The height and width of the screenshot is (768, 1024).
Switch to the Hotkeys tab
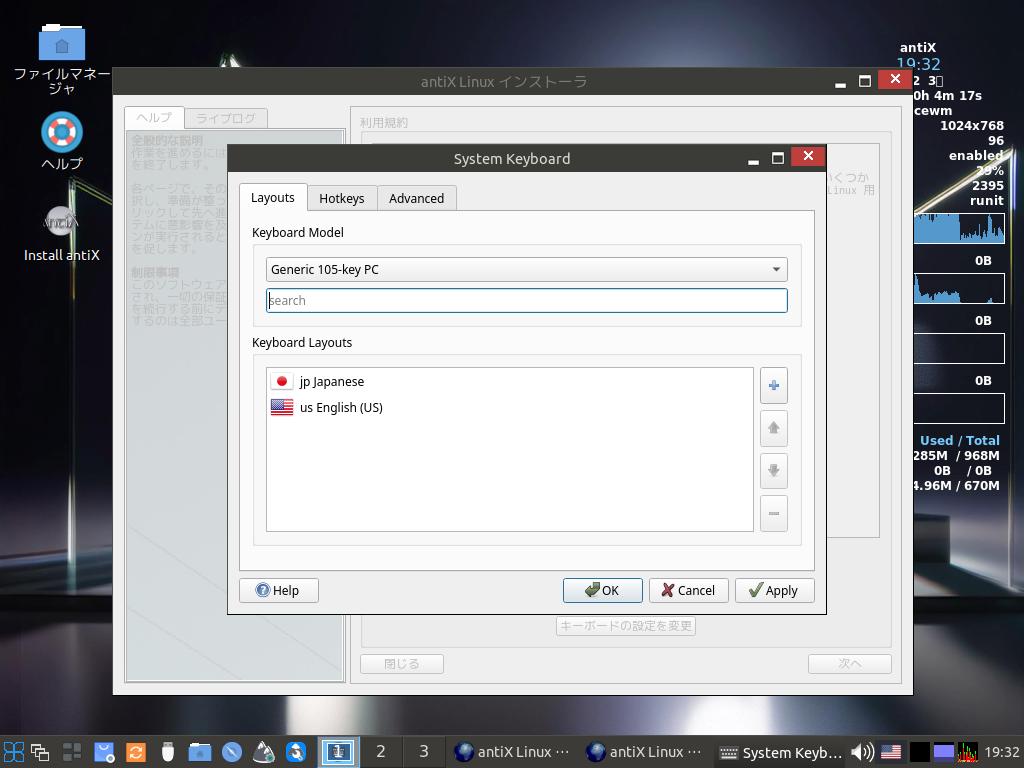pos(341,198)
